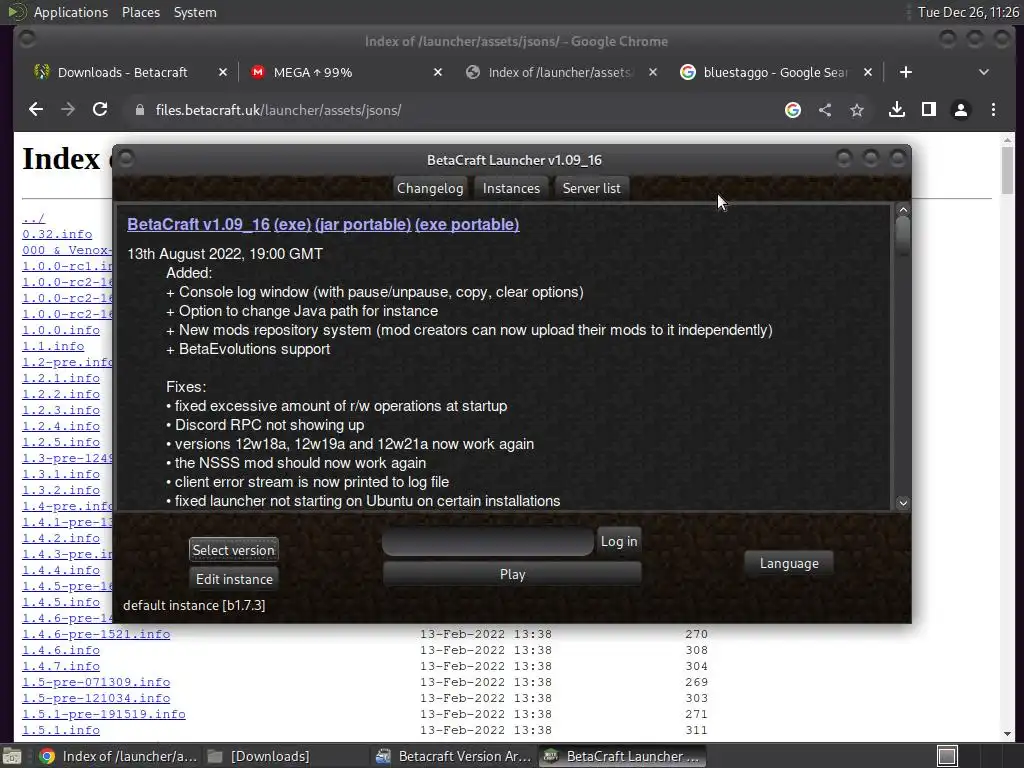Screen dimensions: 1024x768
Task: Click the Chrome address bar URL
Action: tap(278, 110)
